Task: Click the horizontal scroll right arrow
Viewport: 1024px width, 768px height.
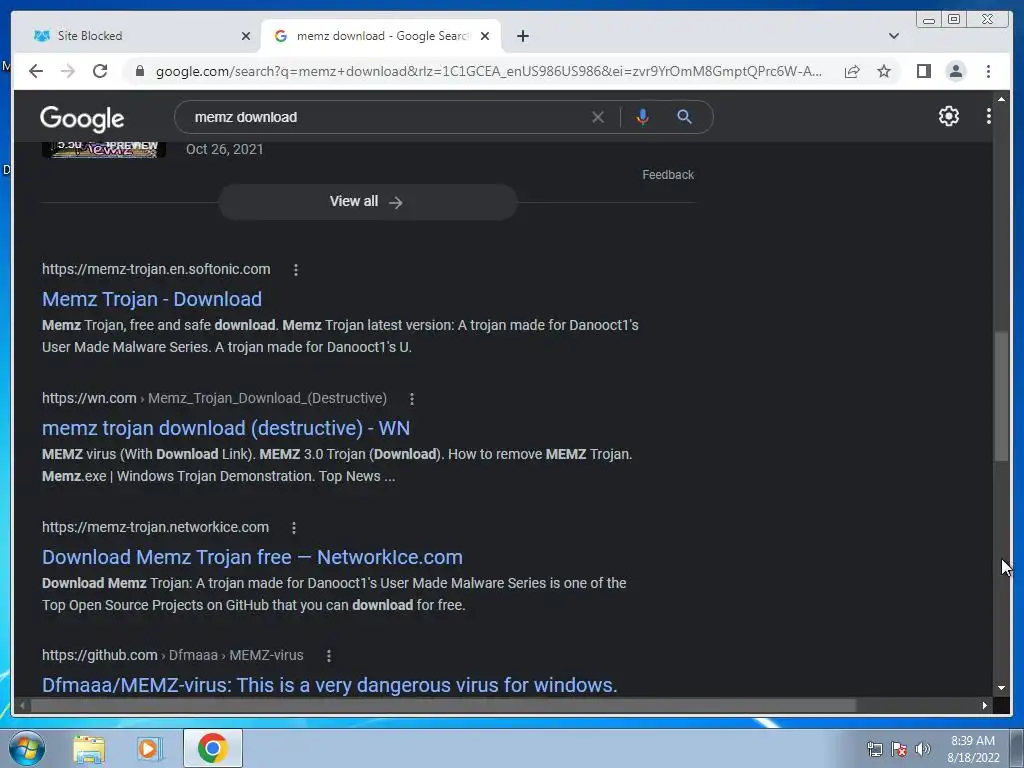Action: [985, 705]
